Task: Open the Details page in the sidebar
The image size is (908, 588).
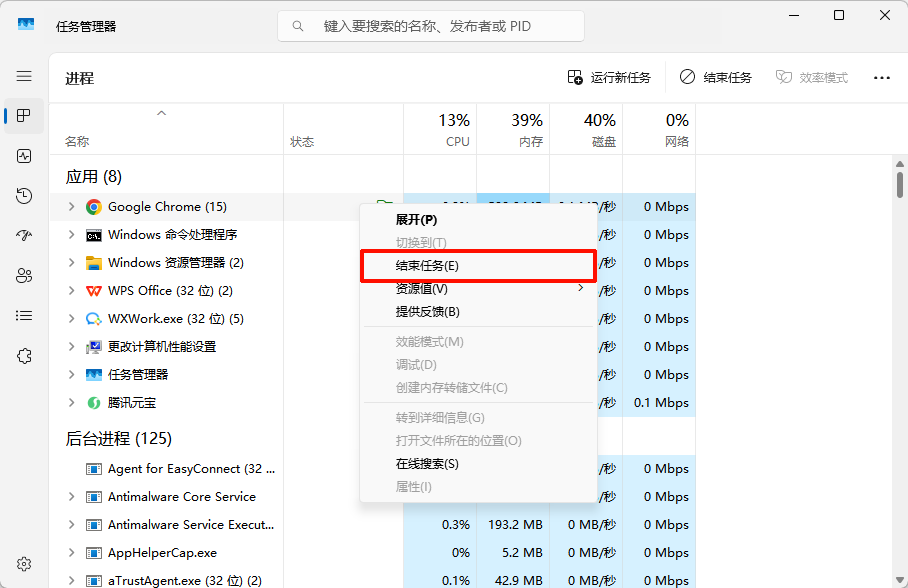Action: click(24, 316)
